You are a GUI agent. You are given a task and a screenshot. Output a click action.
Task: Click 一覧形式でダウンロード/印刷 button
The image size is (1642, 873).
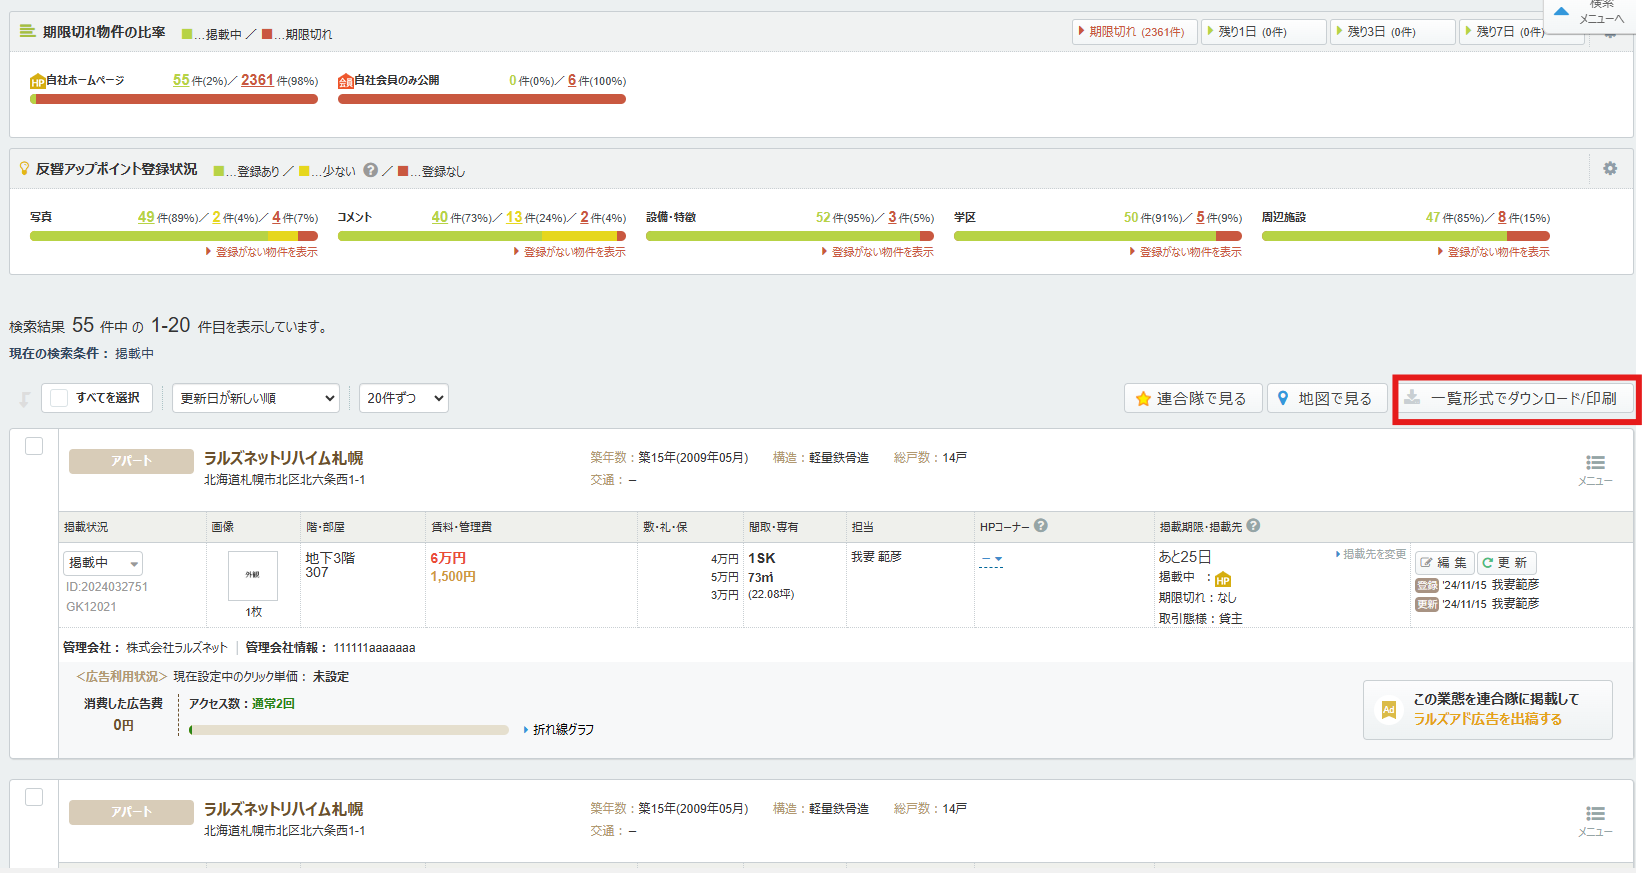click(1516, 398)
